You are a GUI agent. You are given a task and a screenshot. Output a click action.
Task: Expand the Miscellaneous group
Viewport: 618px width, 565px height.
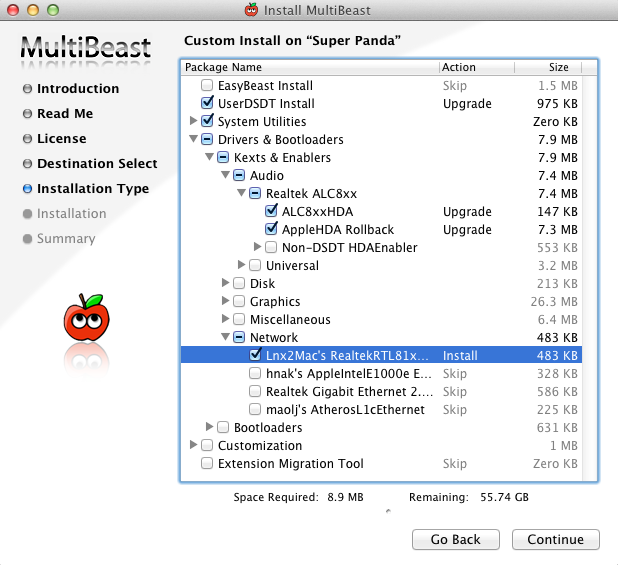tap(225, 318)
